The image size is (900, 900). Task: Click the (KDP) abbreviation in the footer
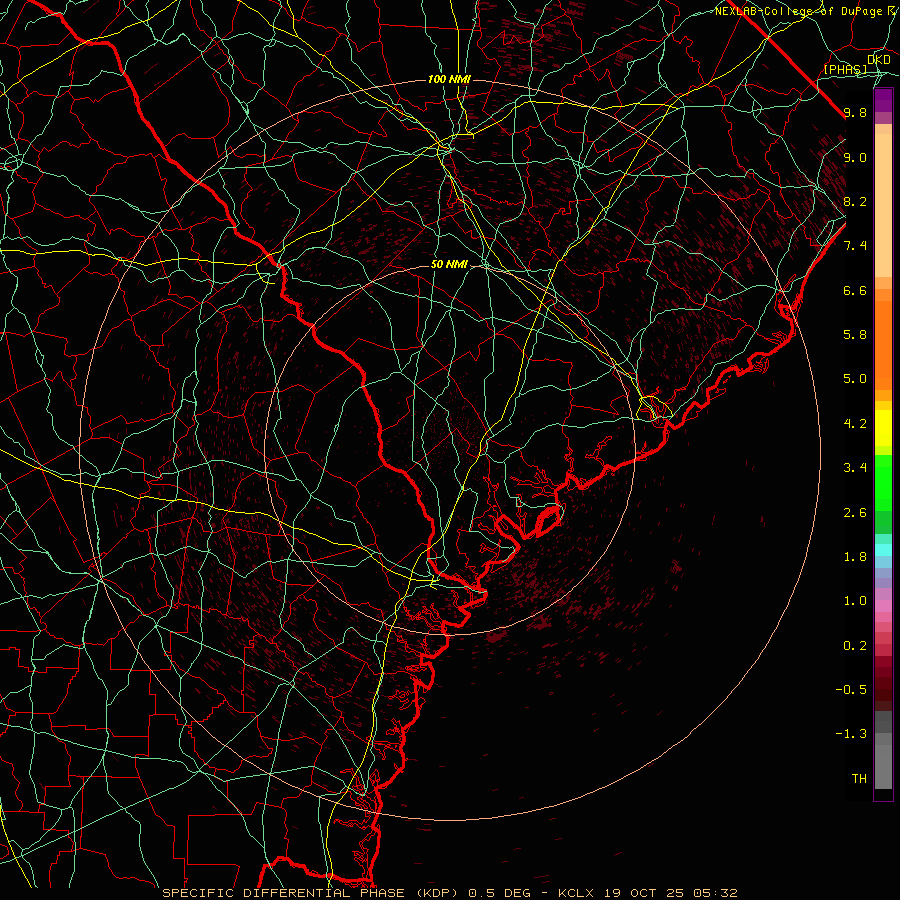pyautogui.click(x=435, y=893)
